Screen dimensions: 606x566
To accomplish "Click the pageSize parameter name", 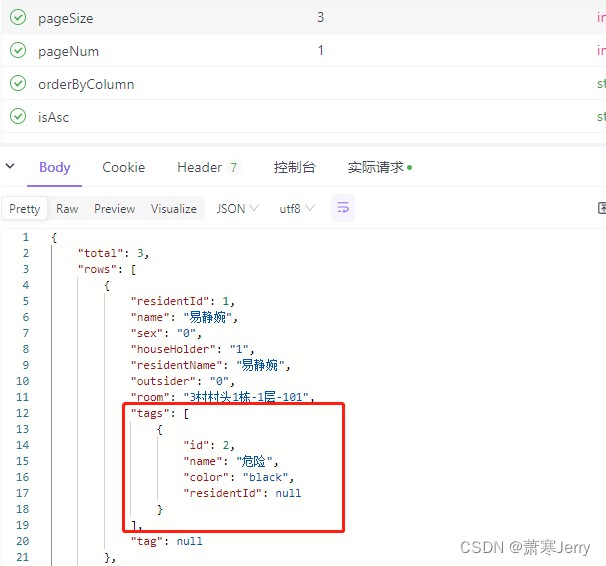I will (x=66, y=18).
